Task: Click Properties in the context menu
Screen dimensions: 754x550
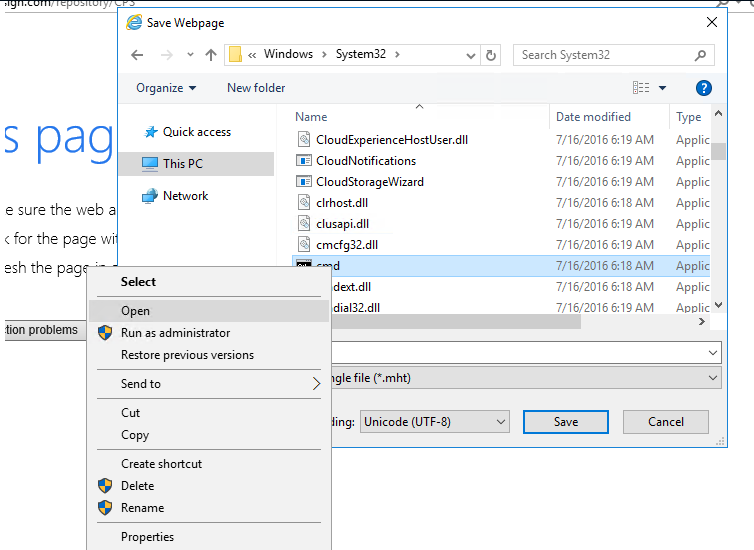Action: [x=147, y=537]
